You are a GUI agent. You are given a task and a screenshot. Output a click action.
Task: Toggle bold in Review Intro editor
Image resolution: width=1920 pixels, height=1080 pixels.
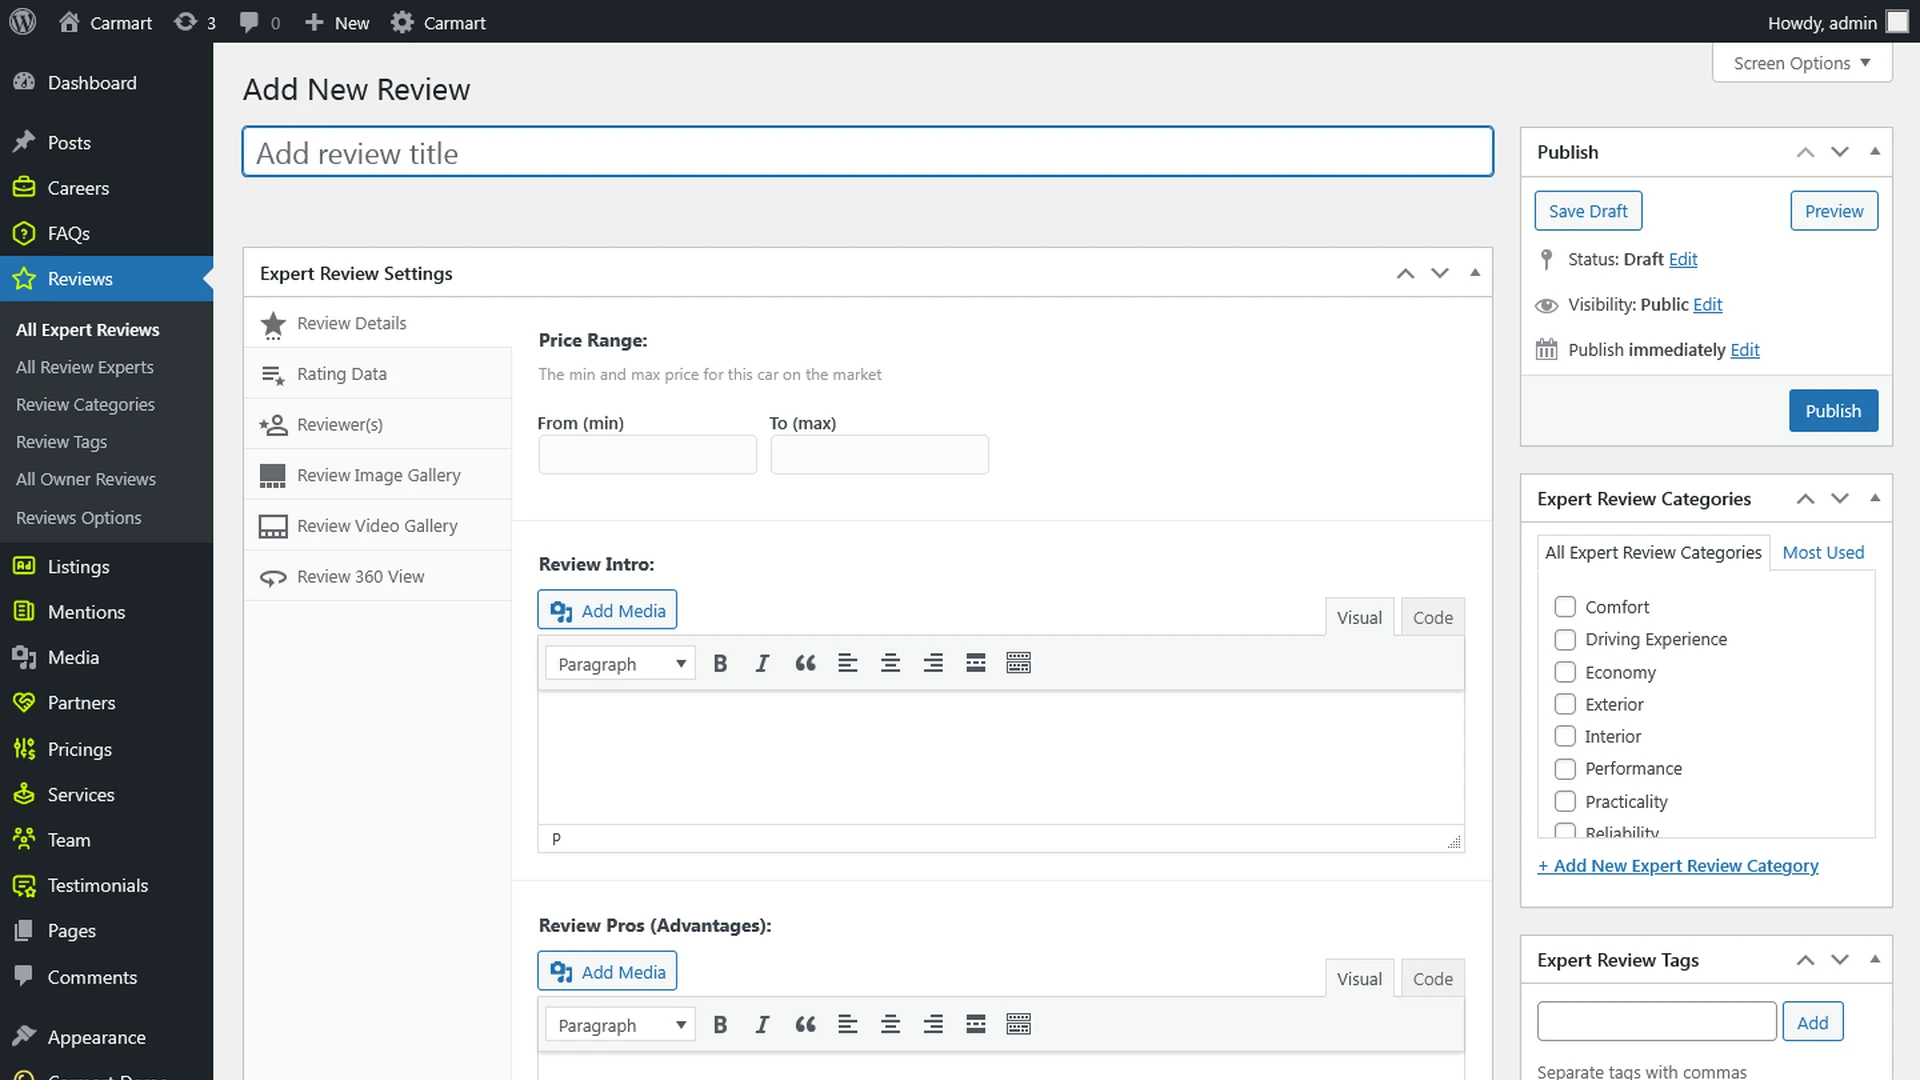click(x=720, y=663)
